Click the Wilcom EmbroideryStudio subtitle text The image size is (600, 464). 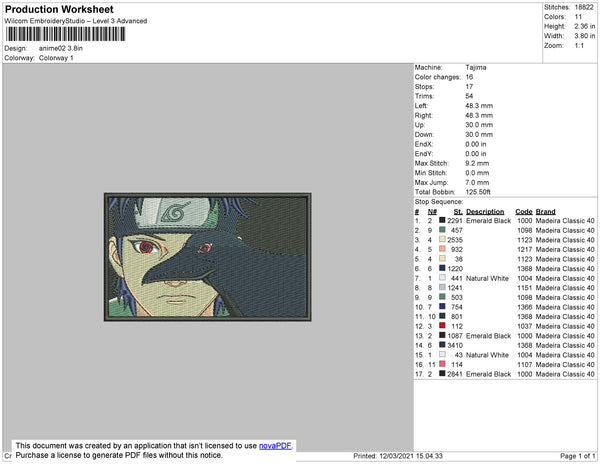click(x=76, y=21)
